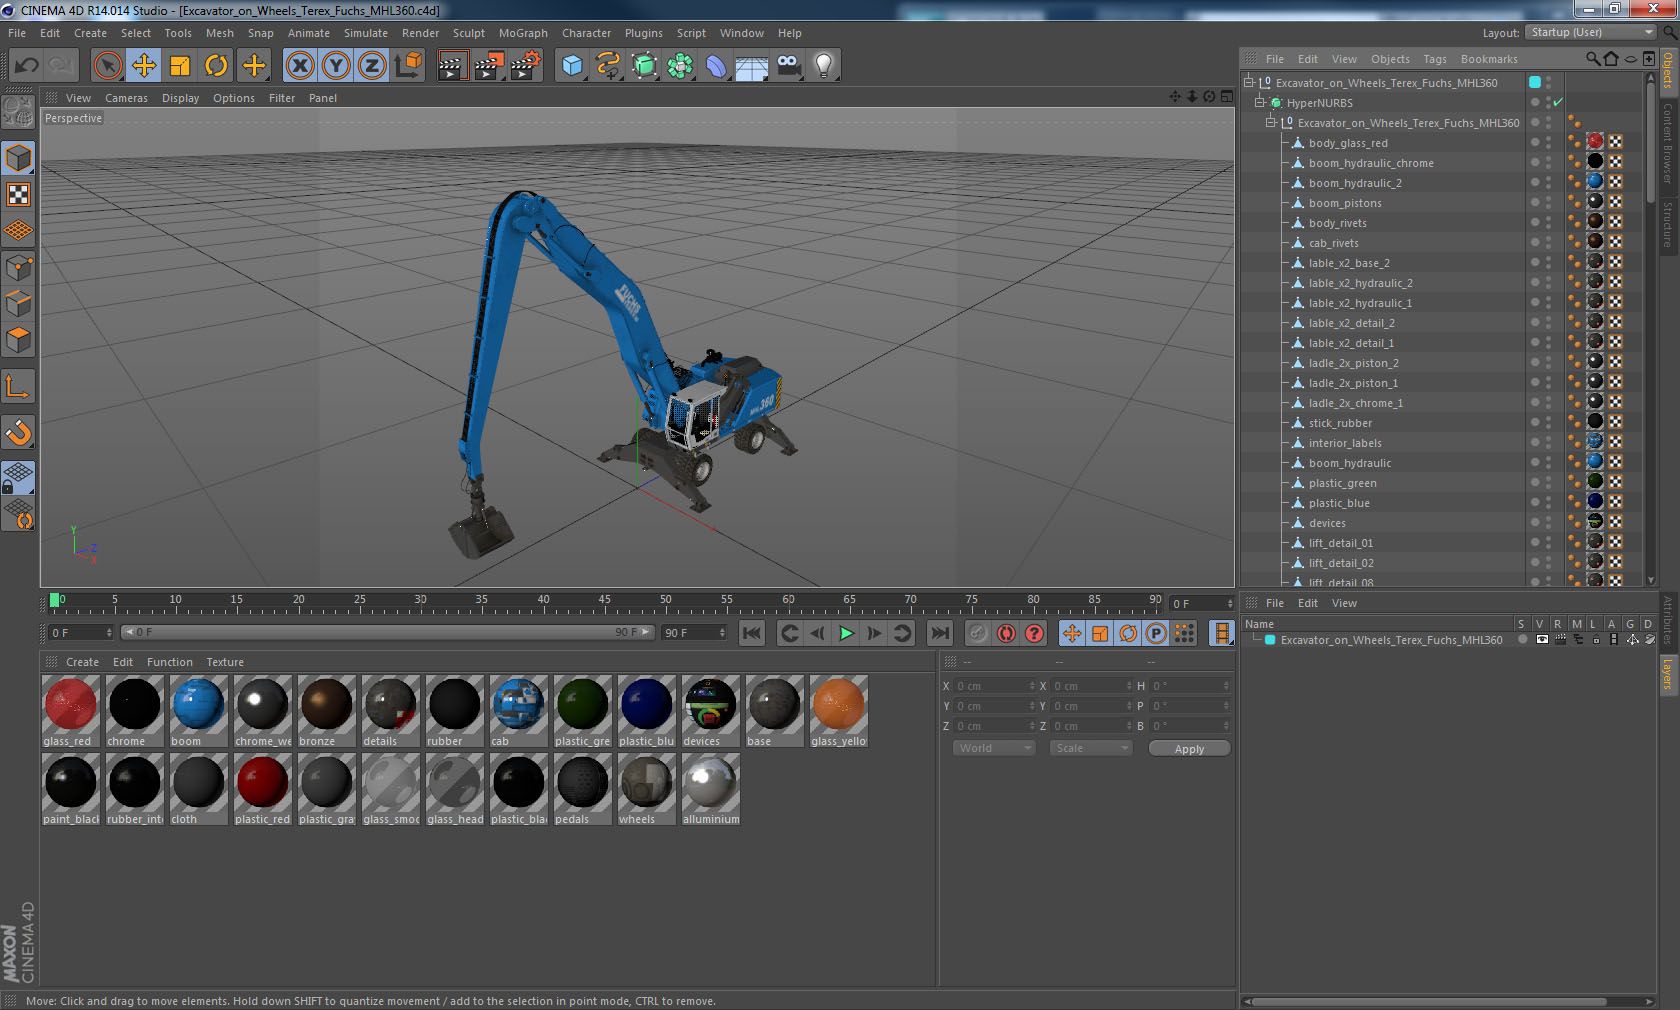Toggle the X axis lock
This screenshot has height=1010, width=1680.
coord(299,66)
